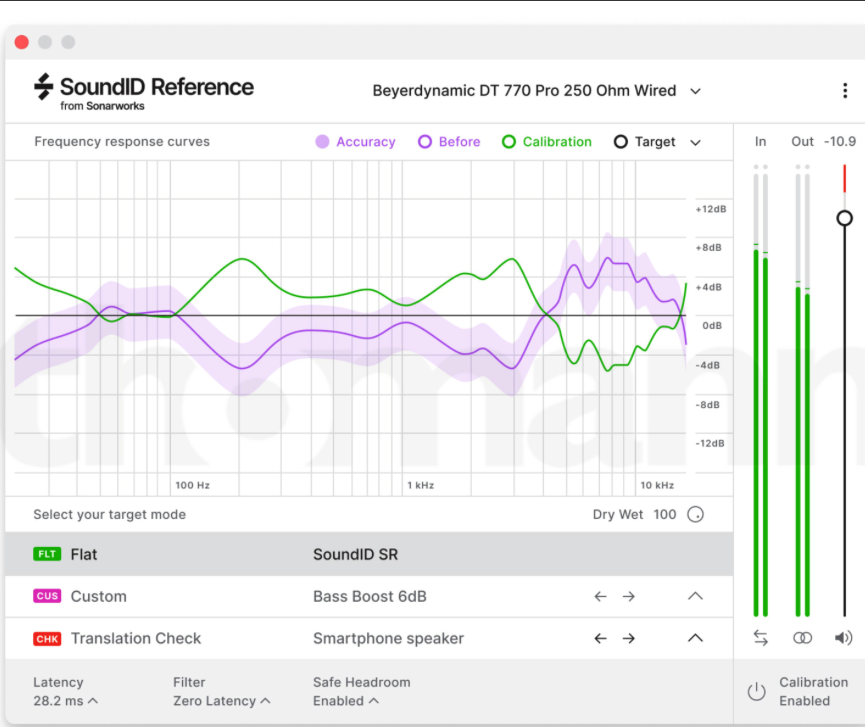Collapse the Custom mode chevron

coord(695,596)
